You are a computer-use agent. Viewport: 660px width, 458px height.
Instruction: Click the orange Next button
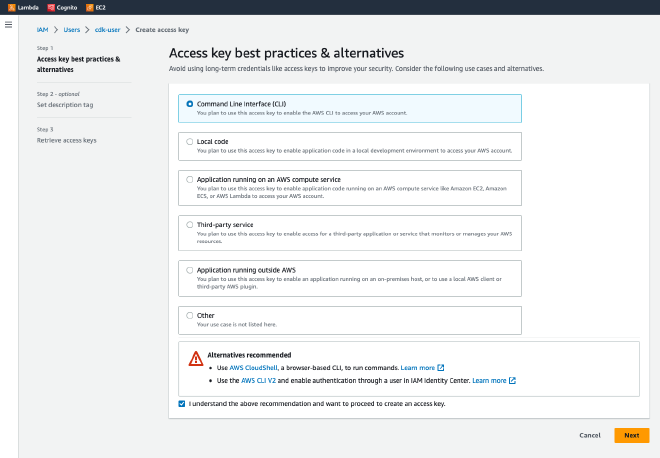point(631,435)
